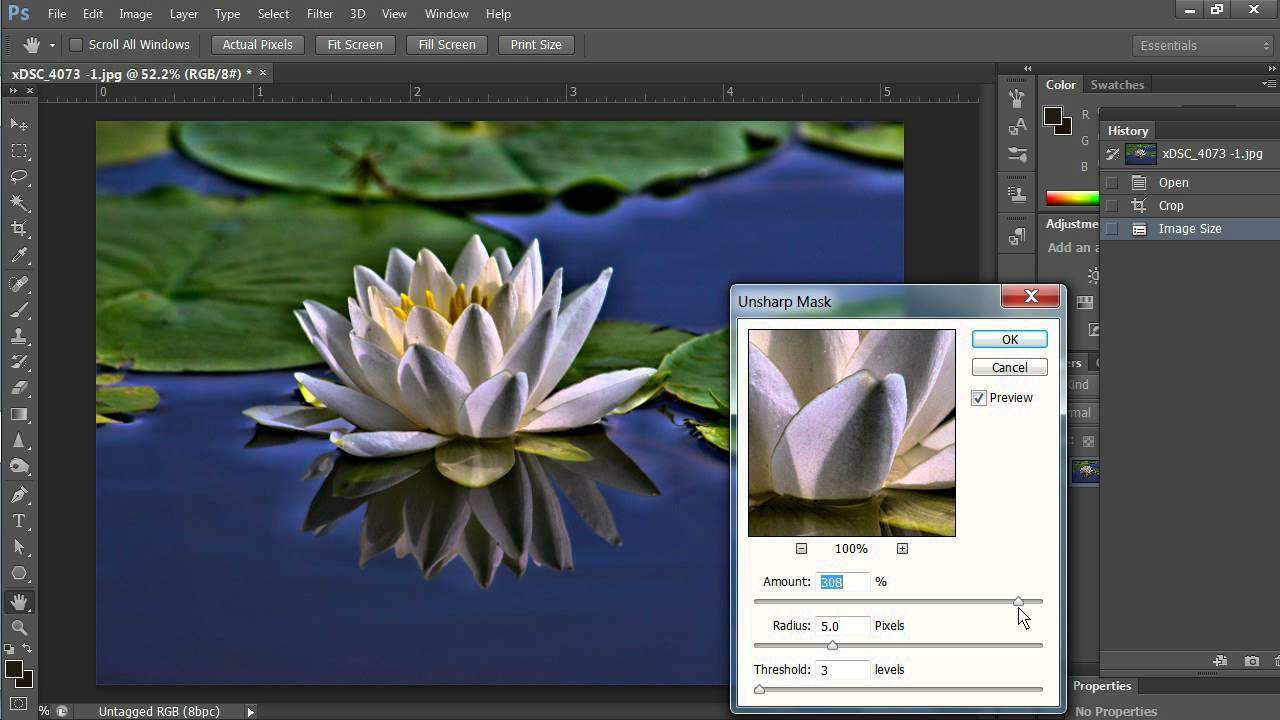This screenshot has width=1280, height=720.
Task: Select the Type tool
Action: pos(19,521)
